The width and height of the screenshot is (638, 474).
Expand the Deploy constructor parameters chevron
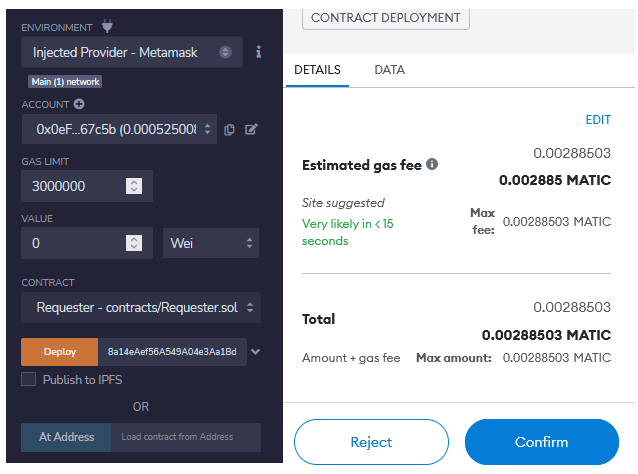tap(256, 352)
